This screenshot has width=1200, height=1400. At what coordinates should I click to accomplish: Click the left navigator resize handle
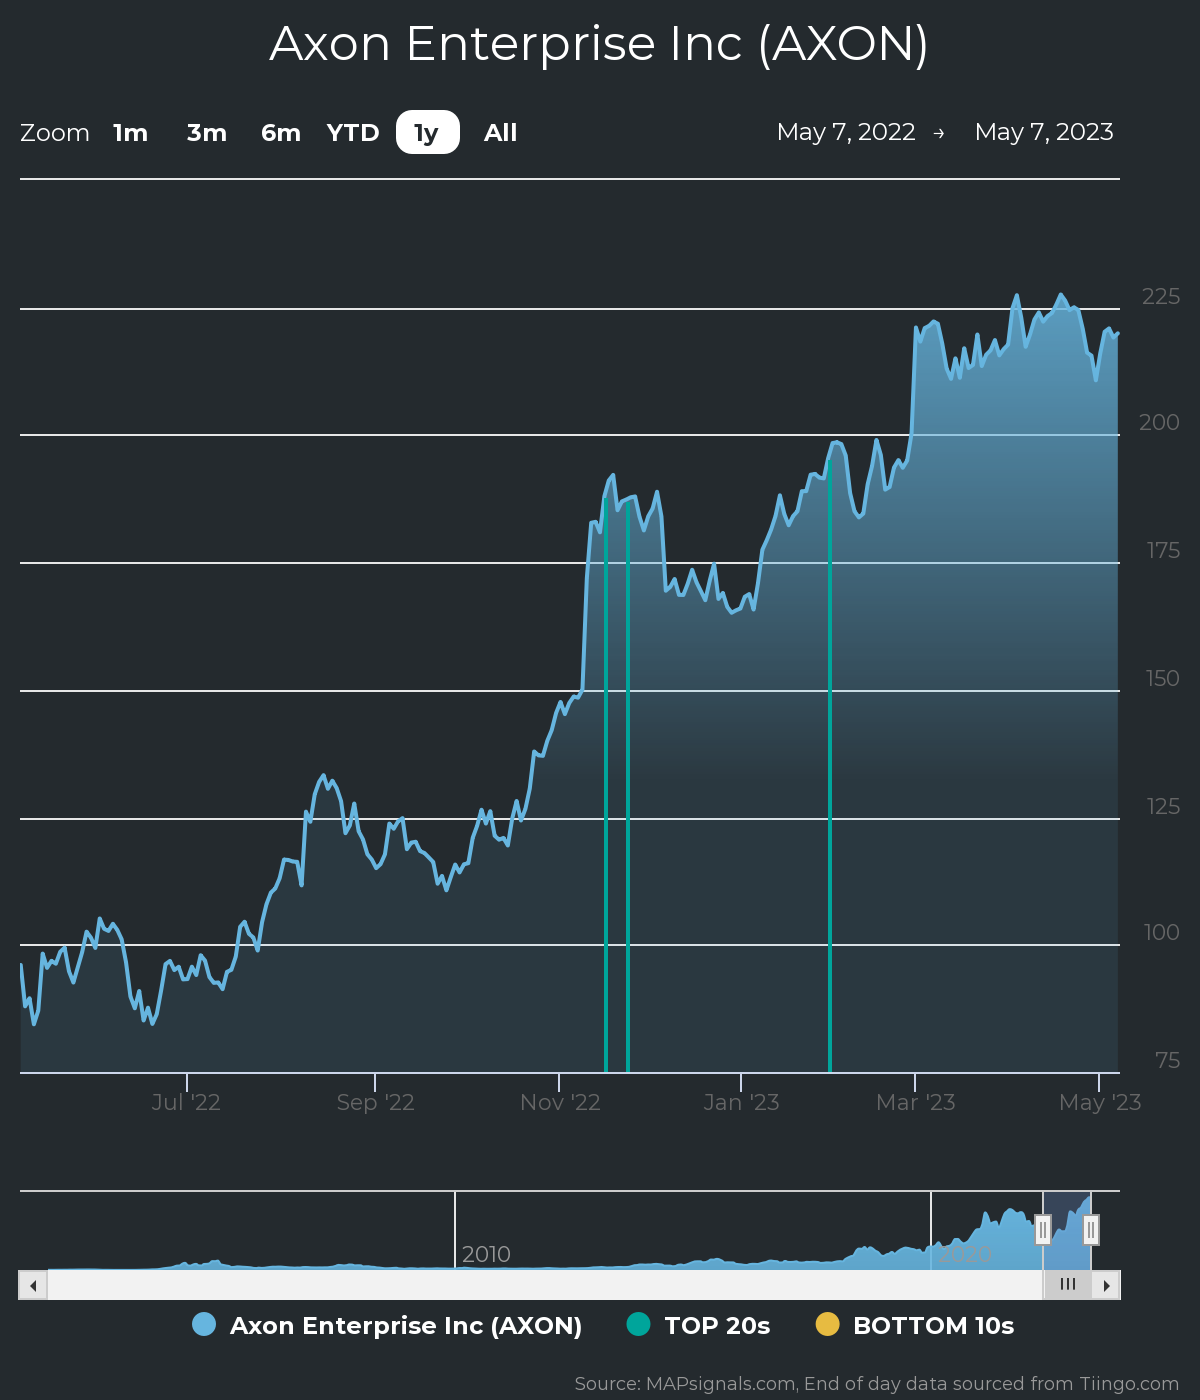click(x=1042, y=1230)
